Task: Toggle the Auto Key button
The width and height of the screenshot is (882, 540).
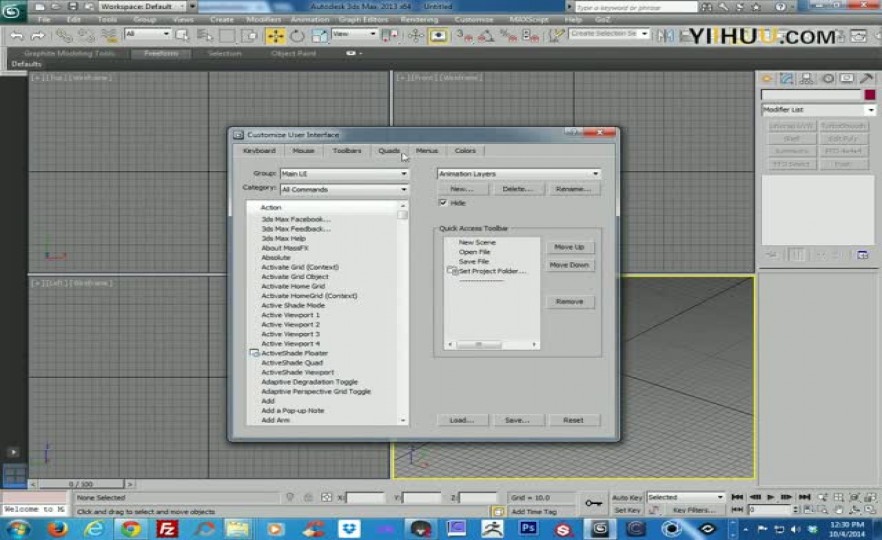Action: point(627,498)
